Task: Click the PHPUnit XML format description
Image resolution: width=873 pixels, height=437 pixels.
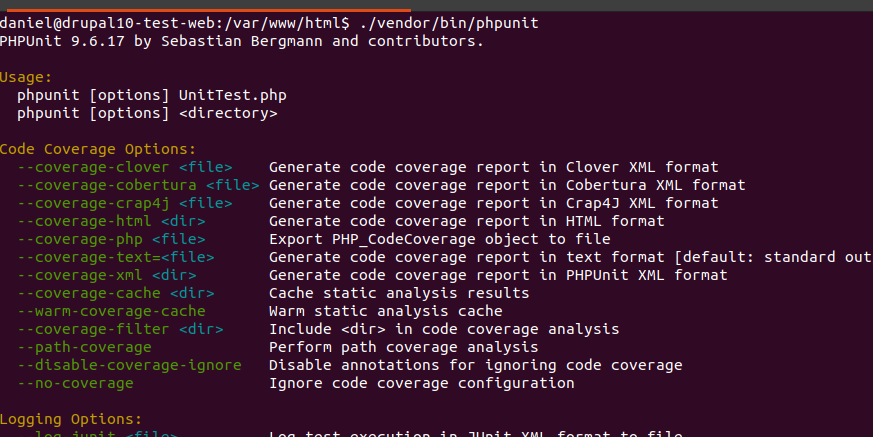Action: (498, 275)
